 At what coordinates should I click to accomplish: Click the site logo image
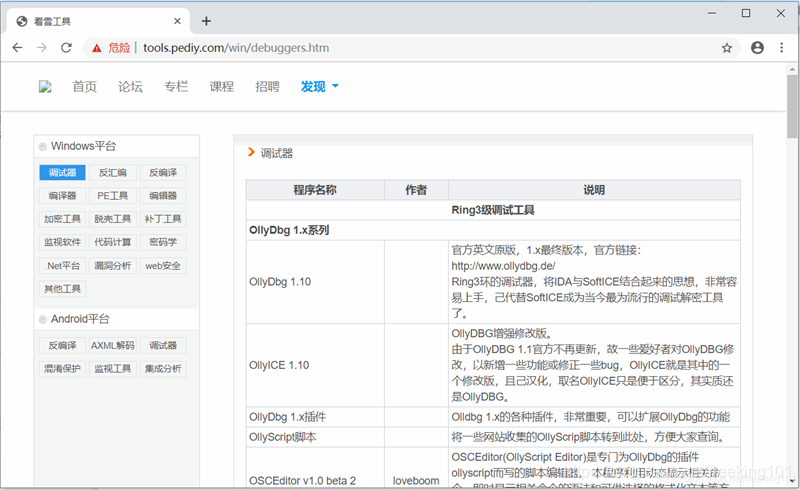[x=45, y=87]
